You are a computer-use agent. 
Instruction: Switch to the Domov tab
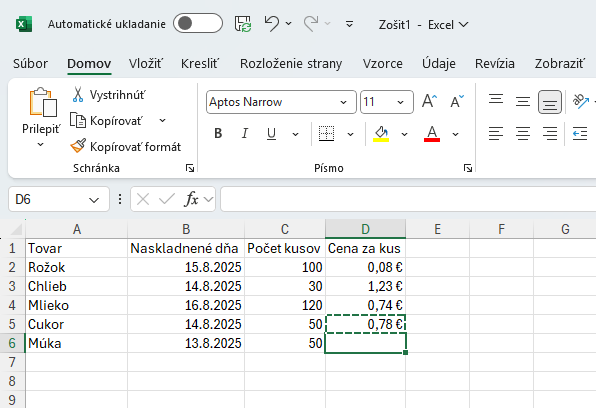click(x=89, y=63)
